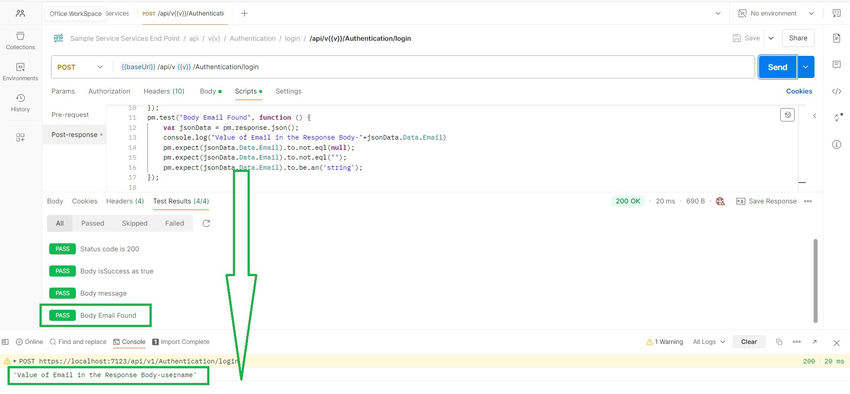Filter test results by Skipped

[x=134, y=223]
